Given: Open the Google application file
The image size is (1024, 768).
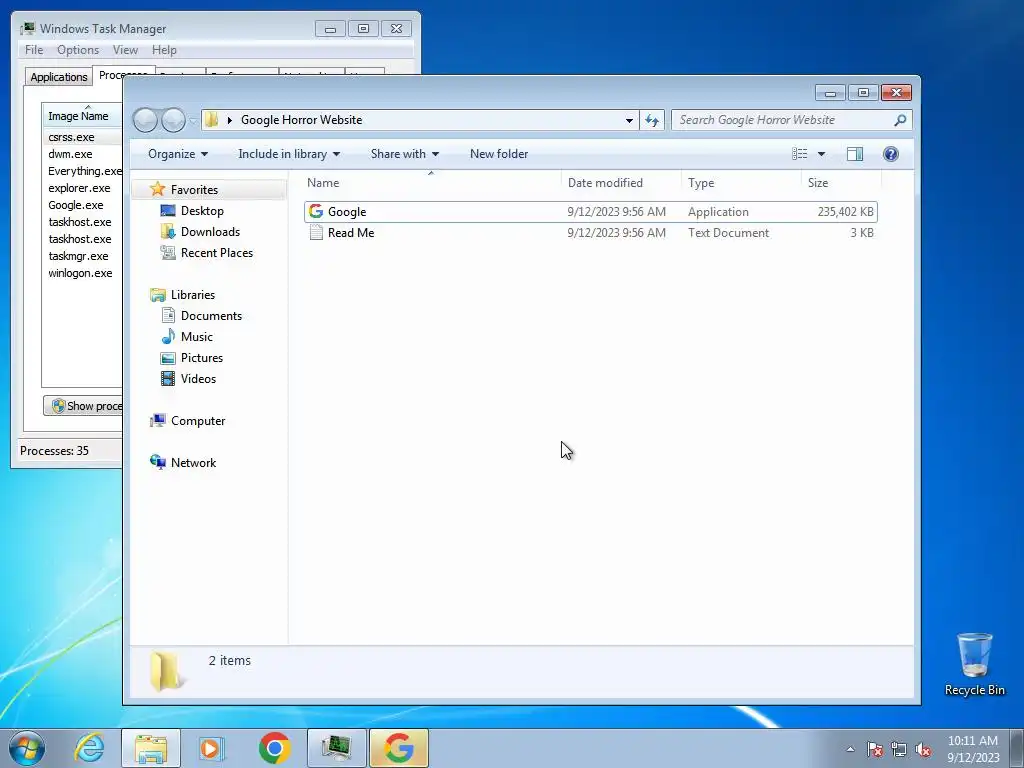Looking at the screenshot, I should 590,212.
